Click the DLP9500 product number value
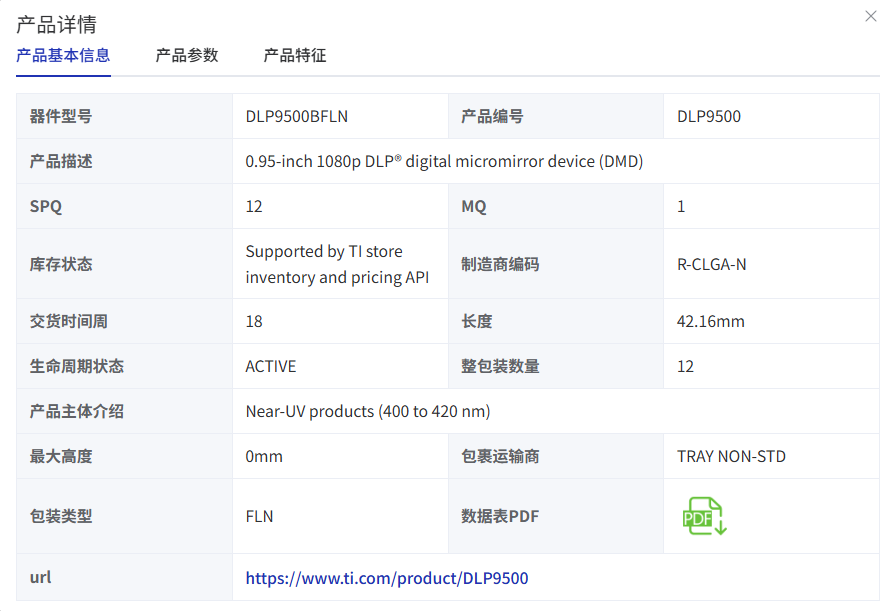This screenshot has width=892, height=611. pos(709,117)
